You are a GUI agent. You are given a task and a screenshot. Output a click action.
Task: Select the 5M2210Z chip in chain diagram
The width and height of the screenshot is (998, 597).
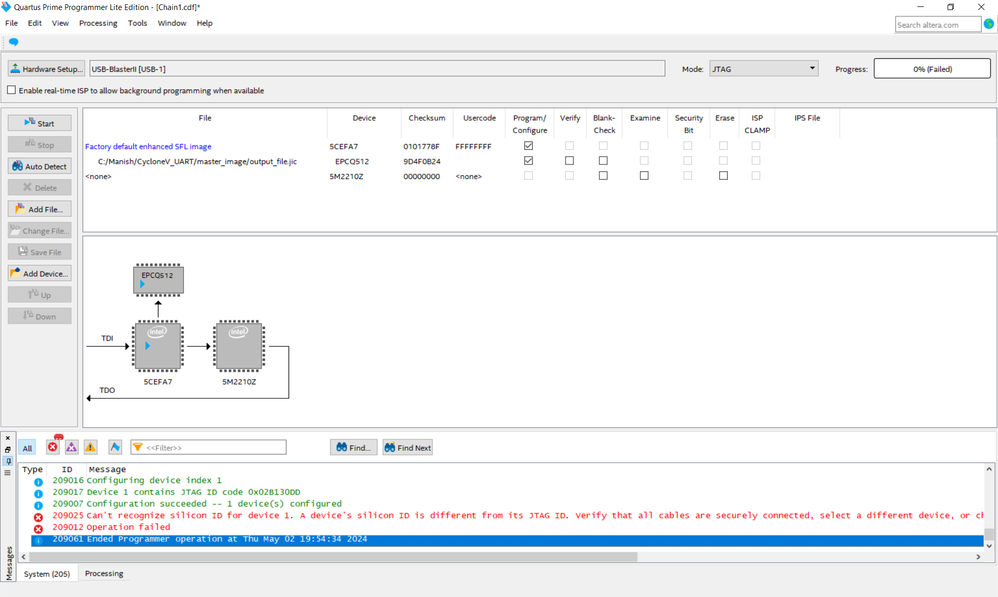tap(238, 347)
